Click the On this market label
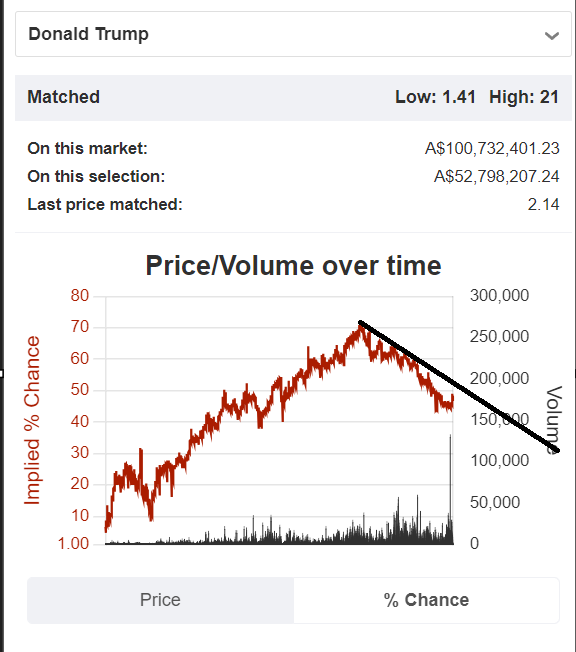The image size is (576, 652). tap(87, 148)
